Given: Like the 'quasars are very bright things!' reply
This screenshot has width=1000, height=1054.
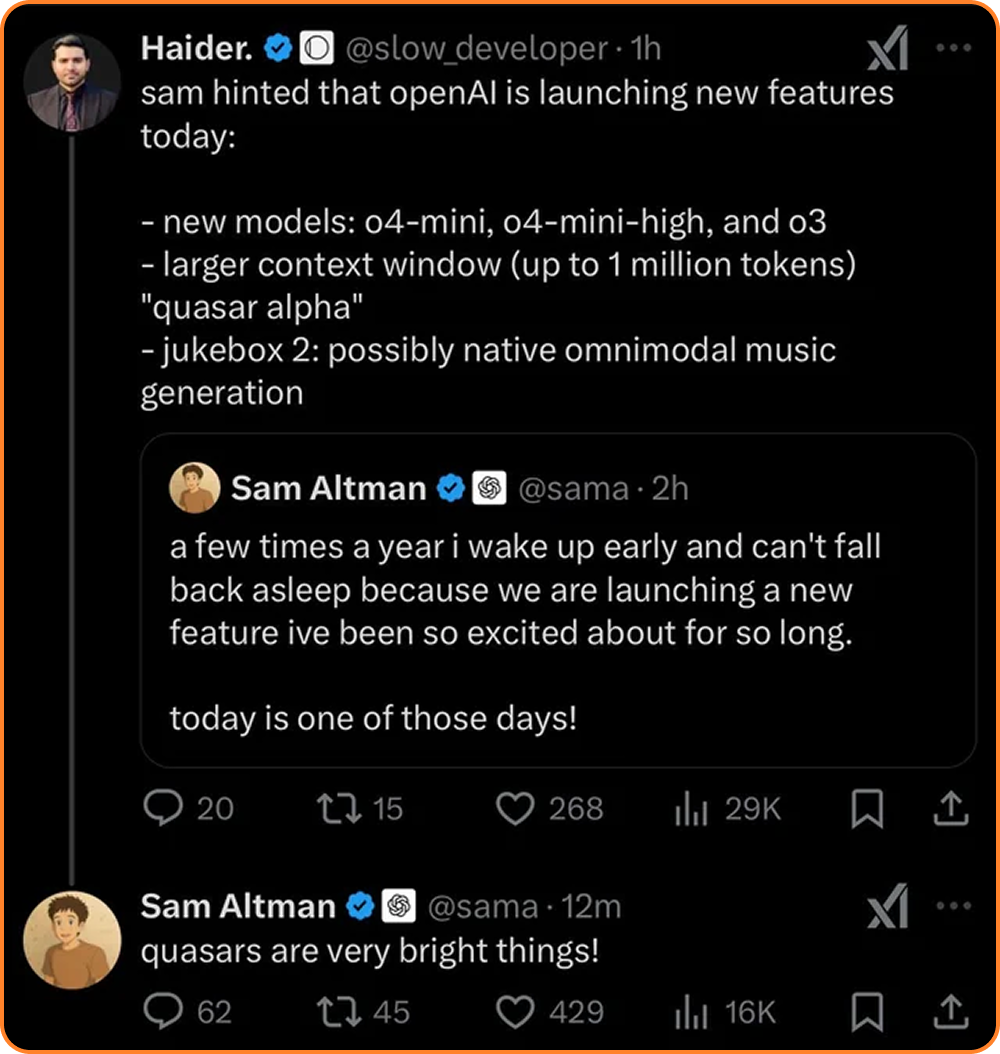Looking at the screenshot, I should pos(515,1013).
